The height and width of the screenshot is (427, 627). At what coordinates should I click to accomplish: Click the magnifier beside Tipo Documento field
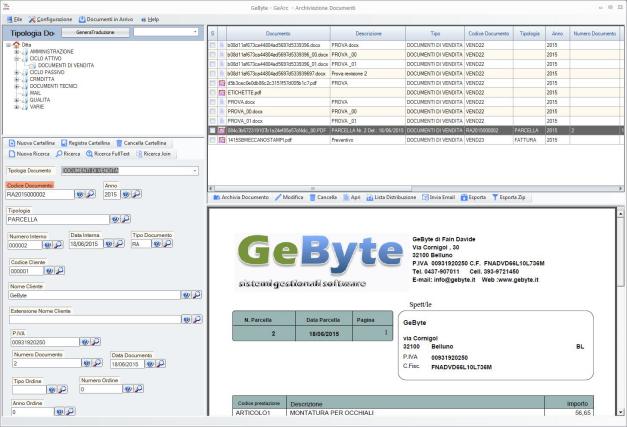point(168,243)
